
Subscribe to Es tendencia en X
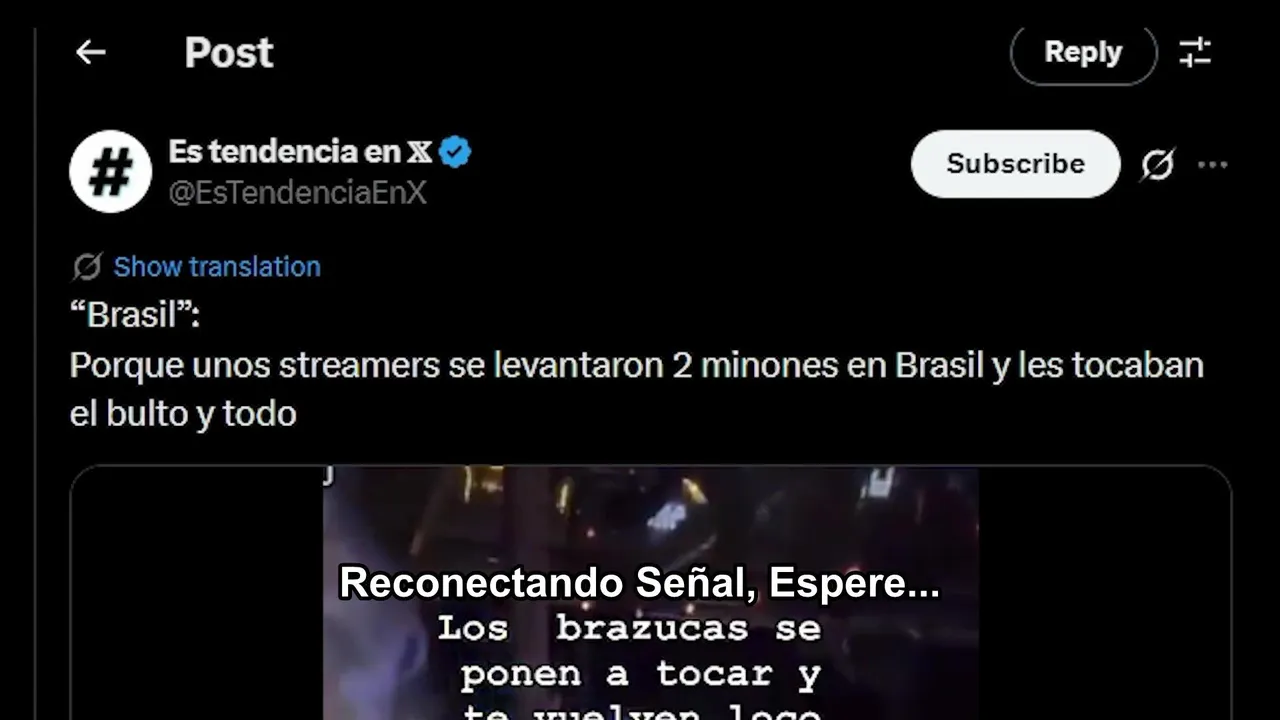click(x=1015, y=164)
